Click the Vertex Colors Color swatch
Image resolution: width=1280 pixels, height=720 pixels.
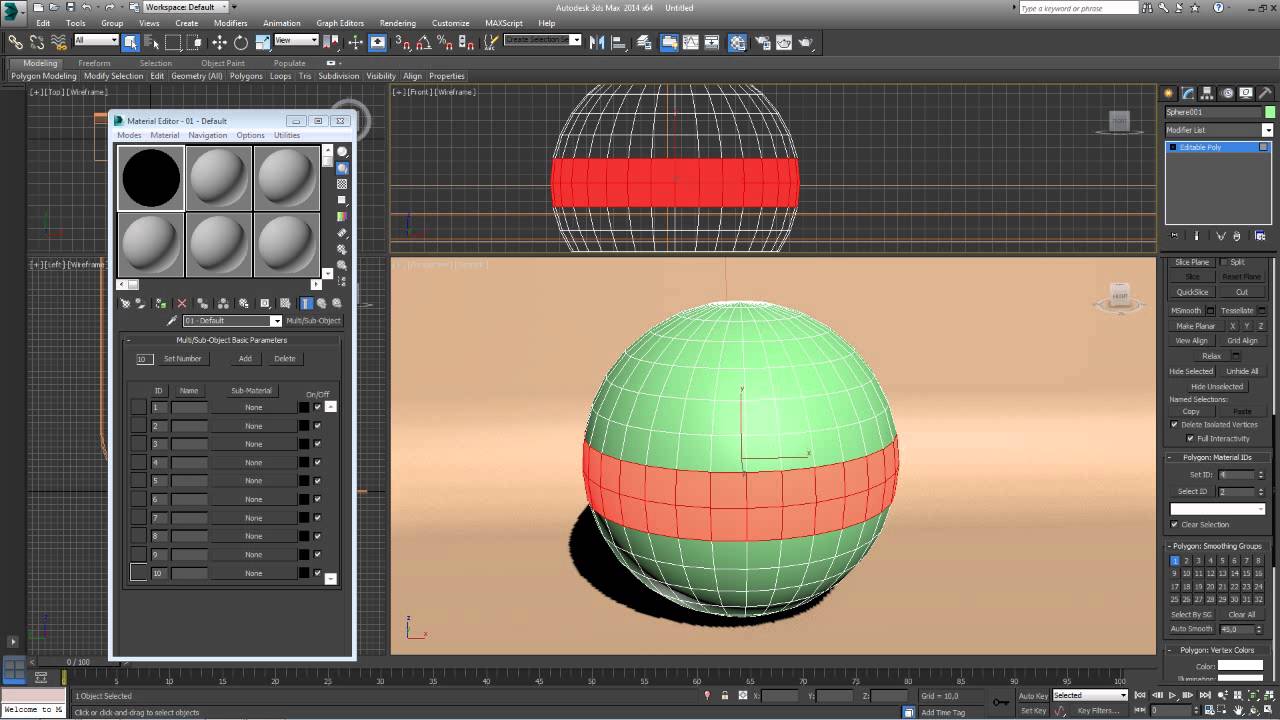1240,666
